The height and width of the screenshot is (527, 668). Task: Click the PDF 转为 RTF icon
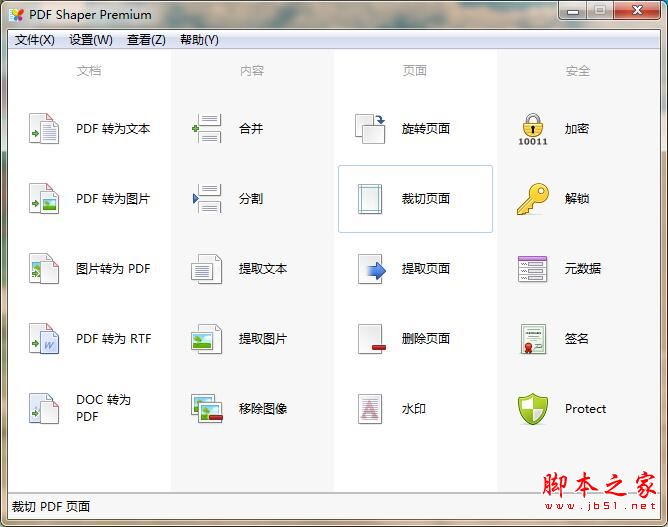click(x=44, y=339)
